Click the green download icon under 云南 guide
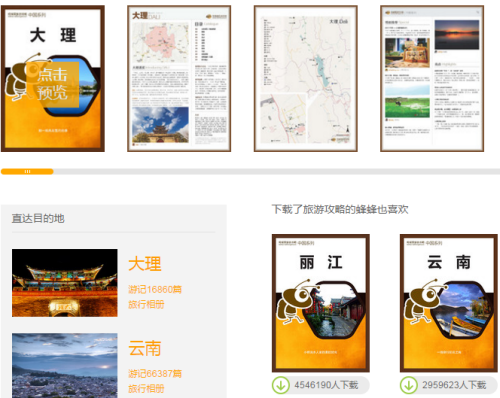Viewport: 500px width, 398px height. click(x=409, y=385)
